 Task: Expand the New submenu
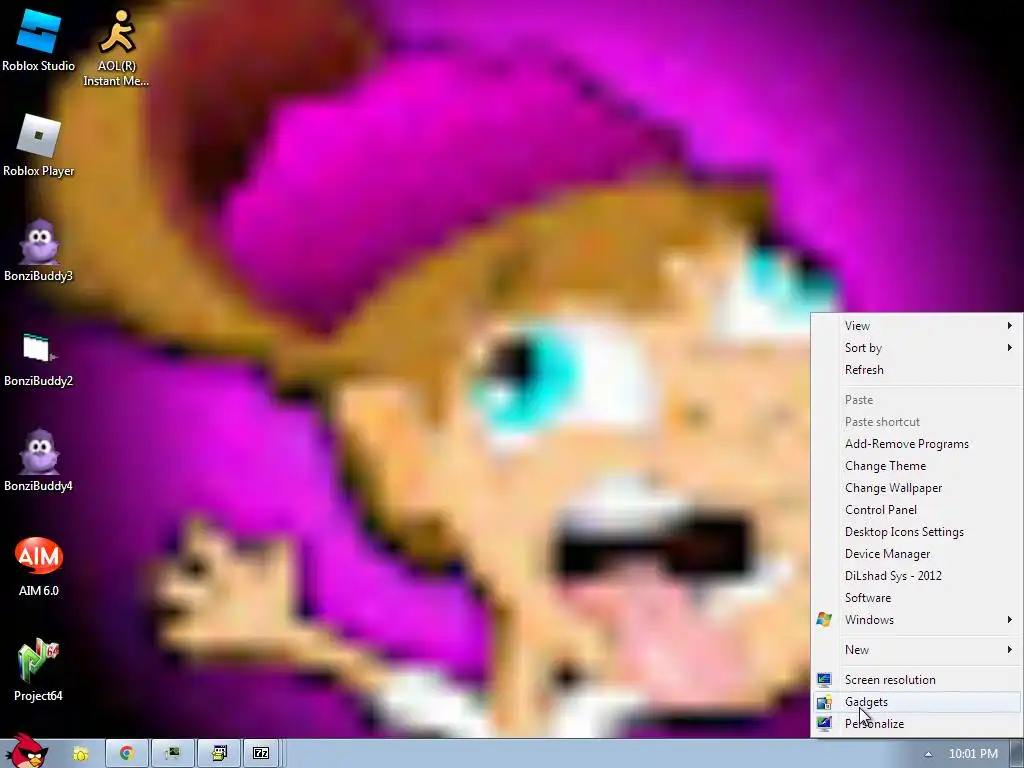916,650
